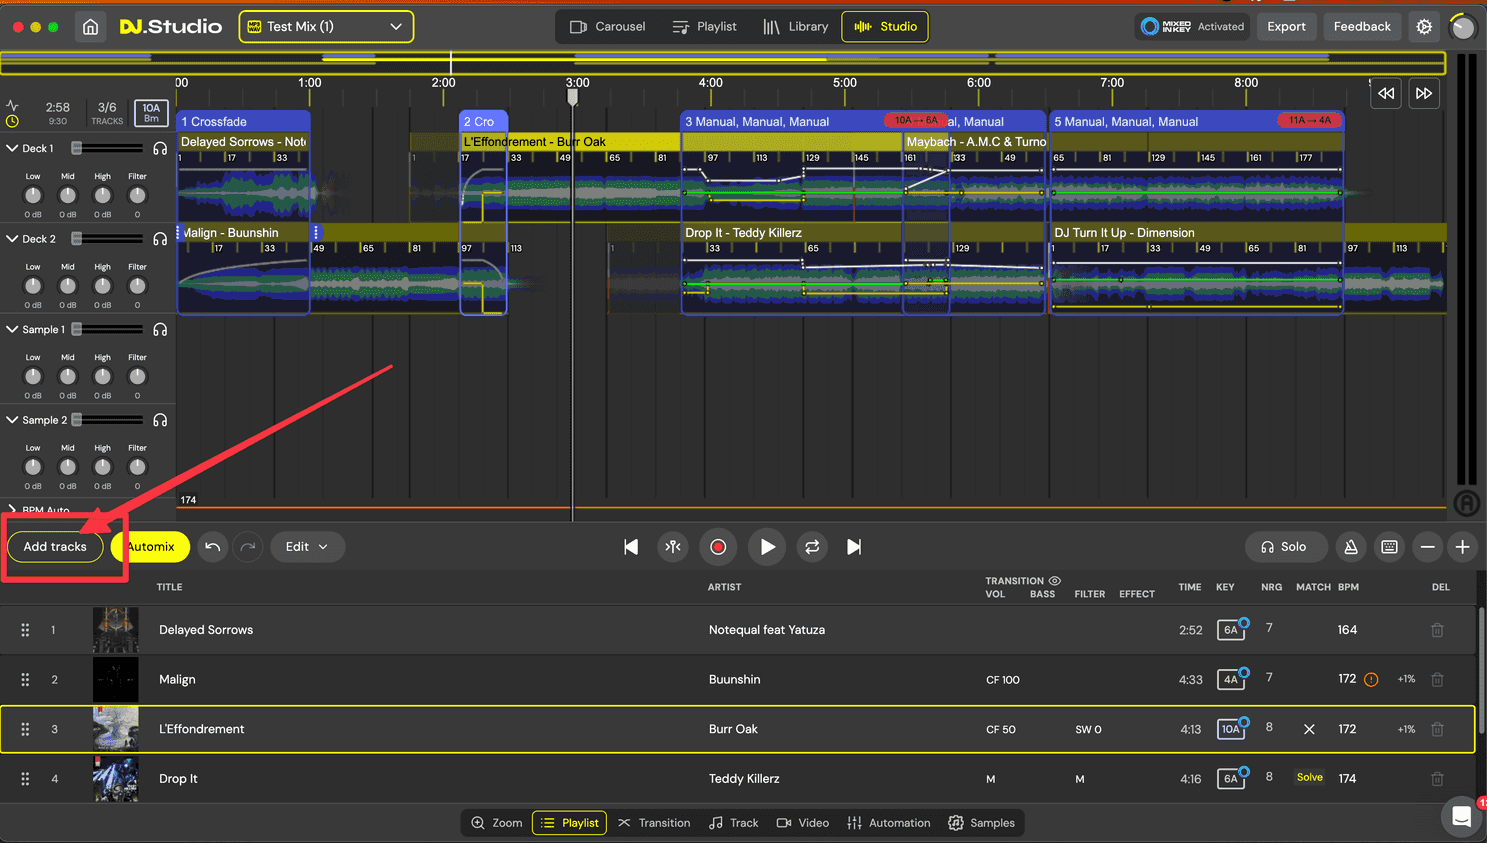
Task: Open the Test Mix (1) project dropdown
Action: [x=326, y=27]
